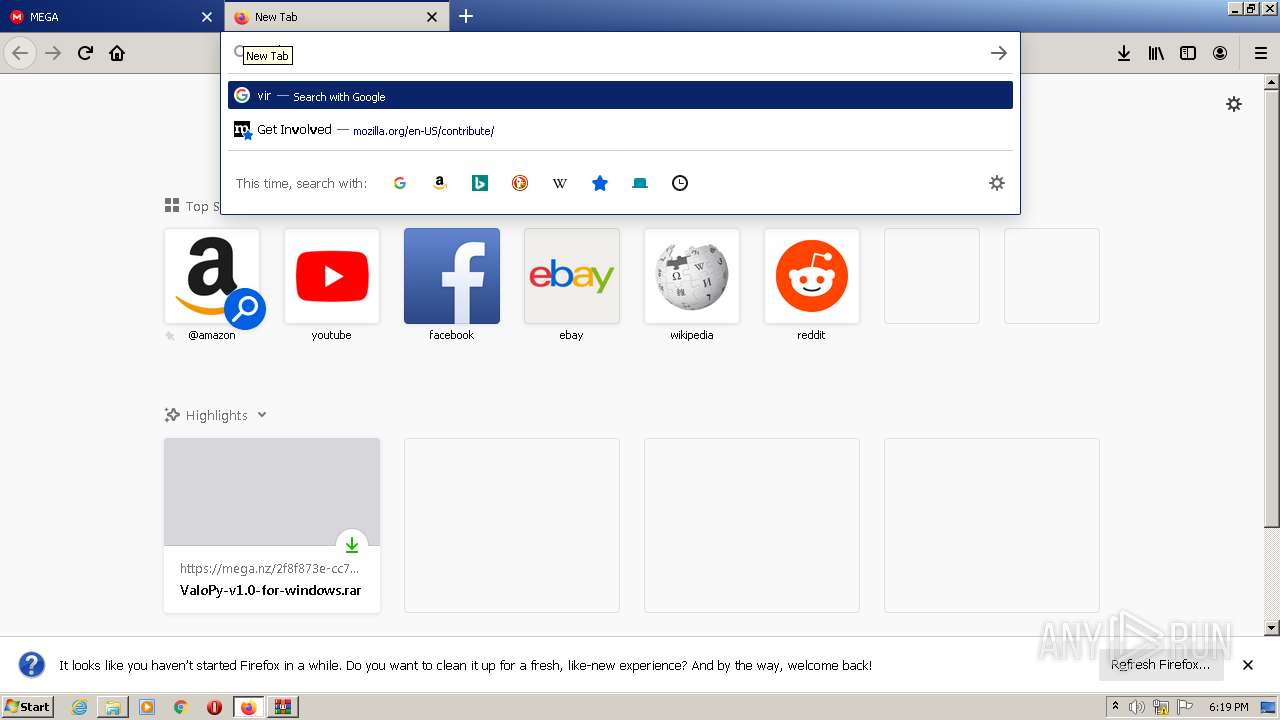This screenshot has height=720, width=1280.
Task: Open the ValoPy-v1.0-for-windows.rar highlight card
Action: tap(272, 525)
